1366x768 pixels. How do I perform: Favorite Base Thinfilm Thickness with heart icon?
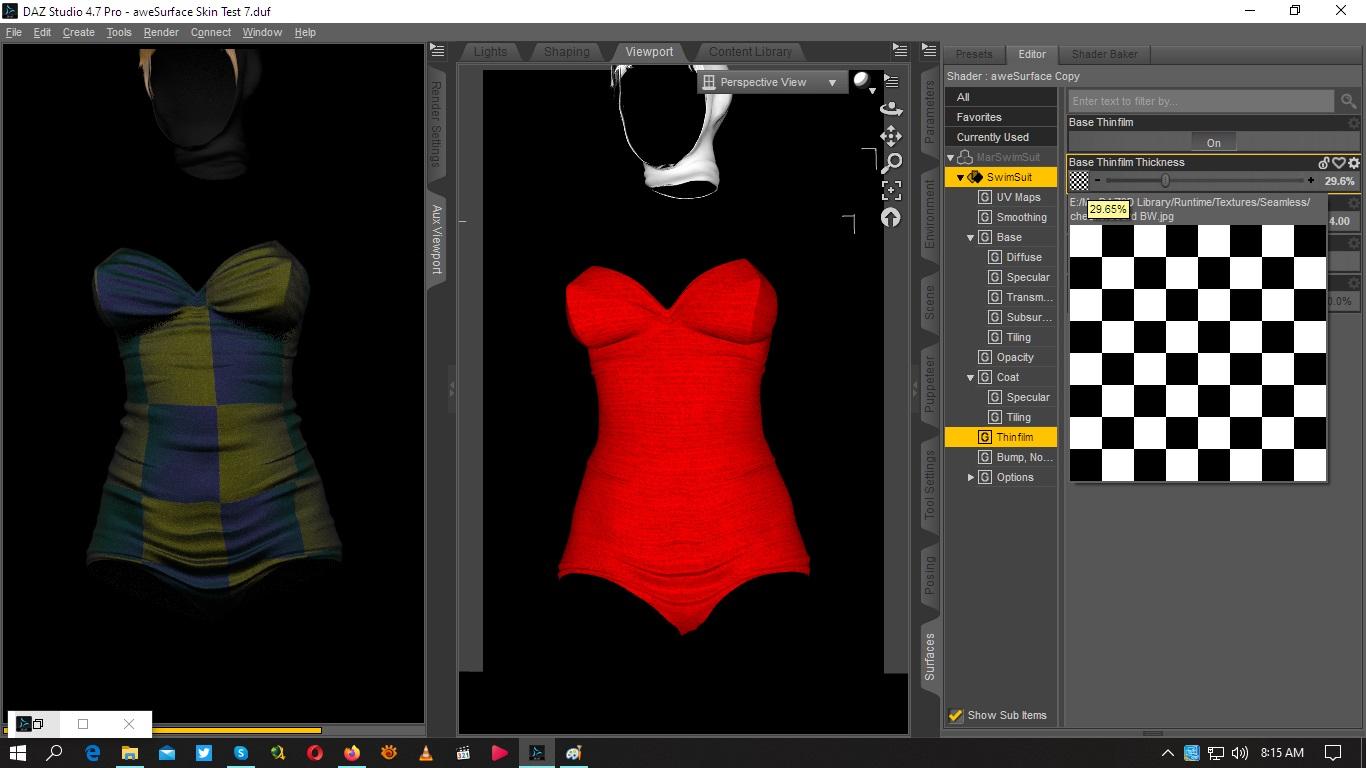(x=1339, y=163)
